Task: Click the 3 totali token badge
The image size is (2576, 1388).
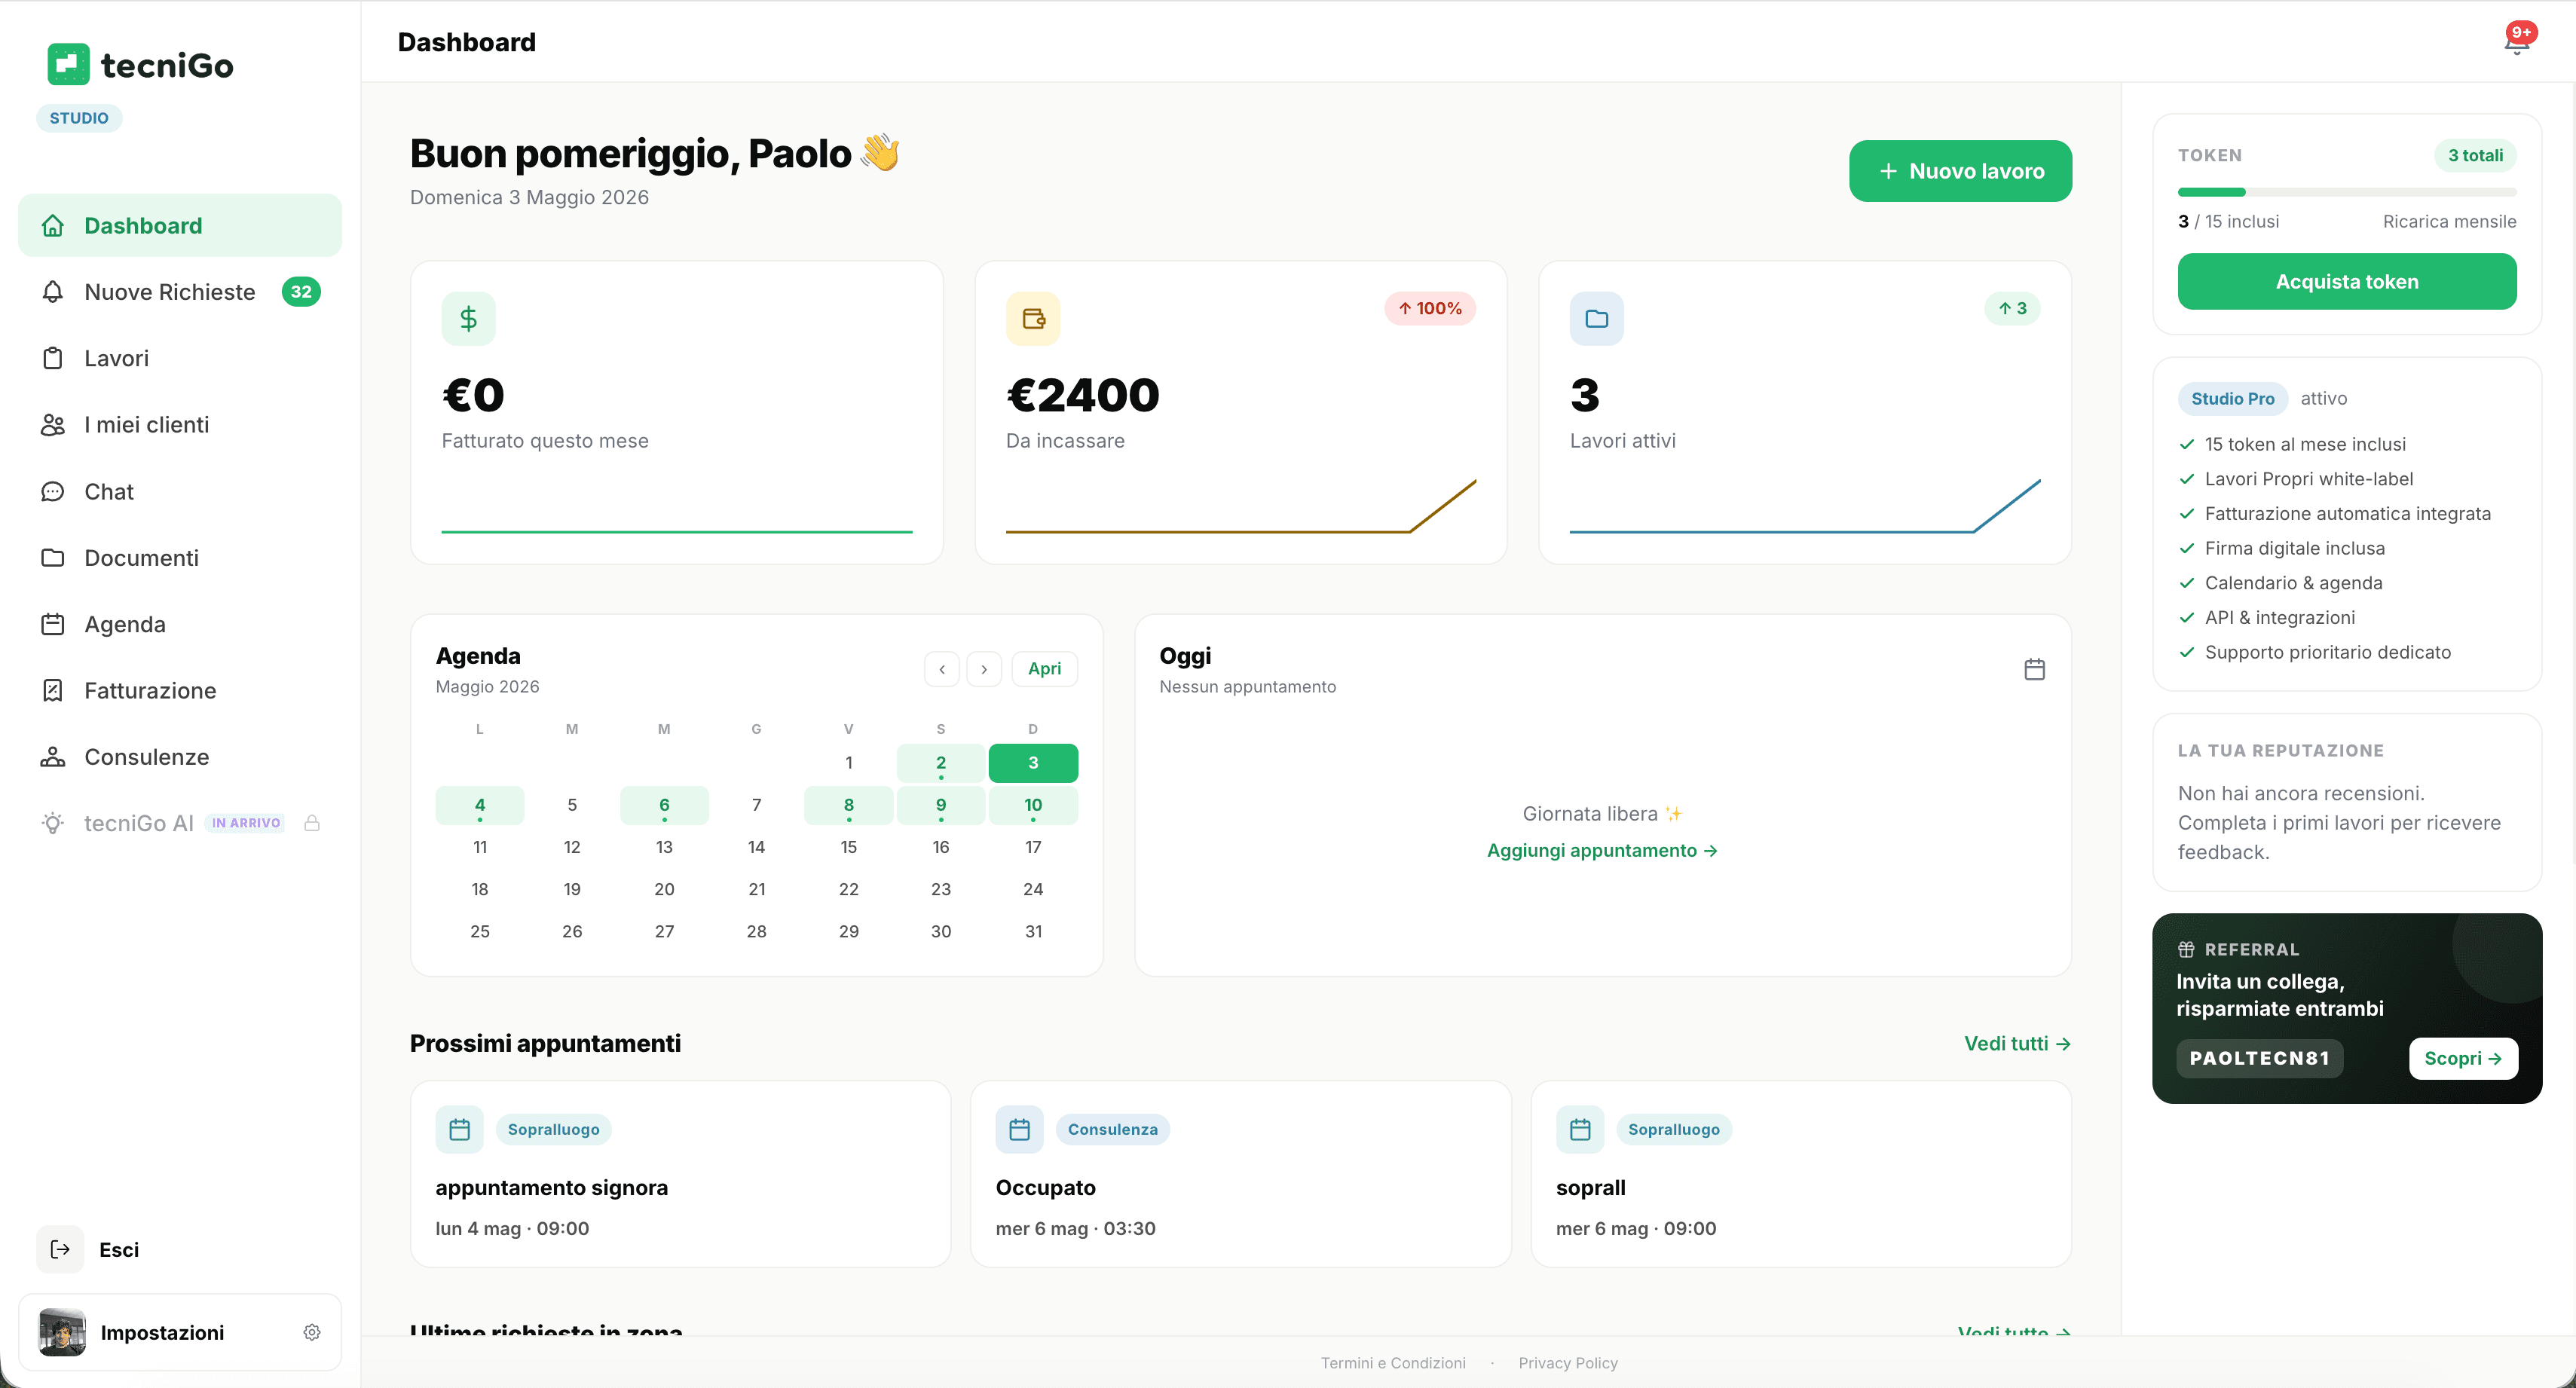Action: (2475, 155)
